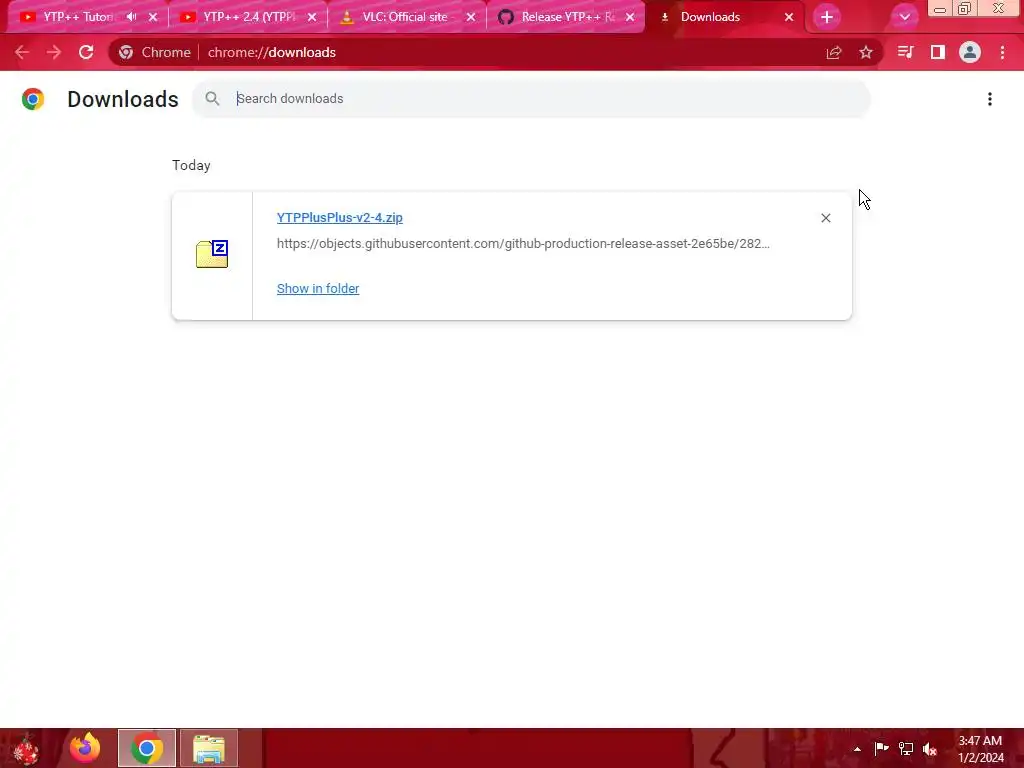Viewport: 1024px width, 768px height.
Task: Go back using the back arrow
Action: [x=22, y=52]
